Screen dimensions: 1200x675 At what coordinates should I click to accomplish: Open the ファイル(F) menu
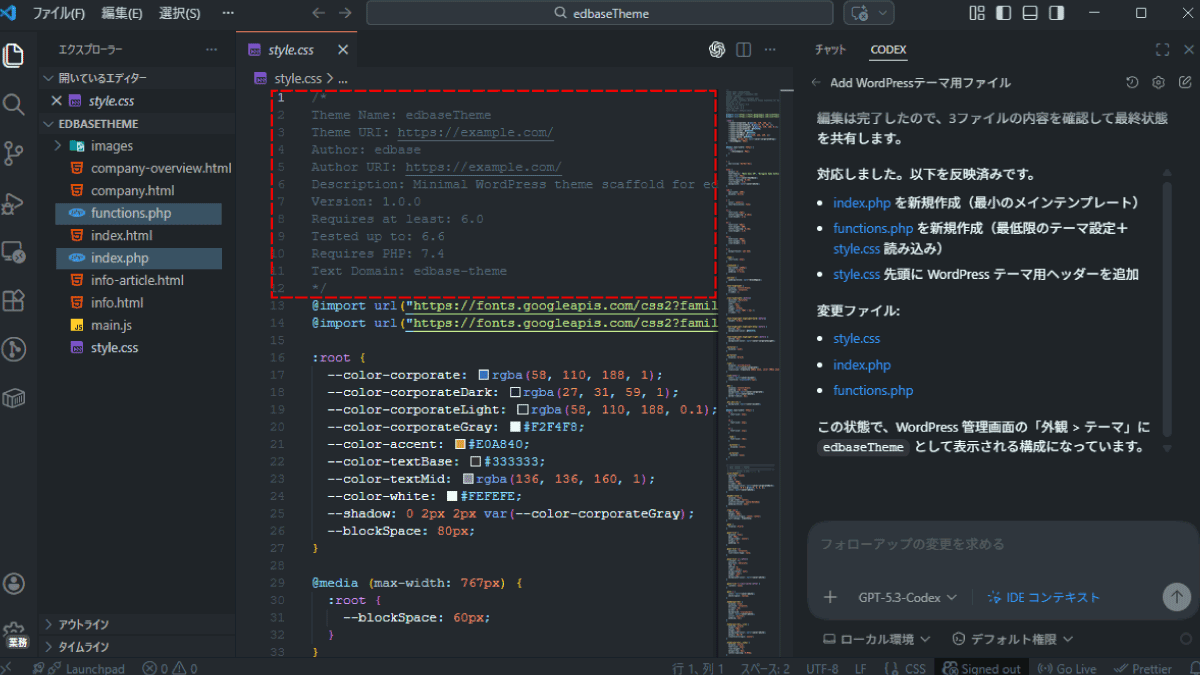point(59,14)
